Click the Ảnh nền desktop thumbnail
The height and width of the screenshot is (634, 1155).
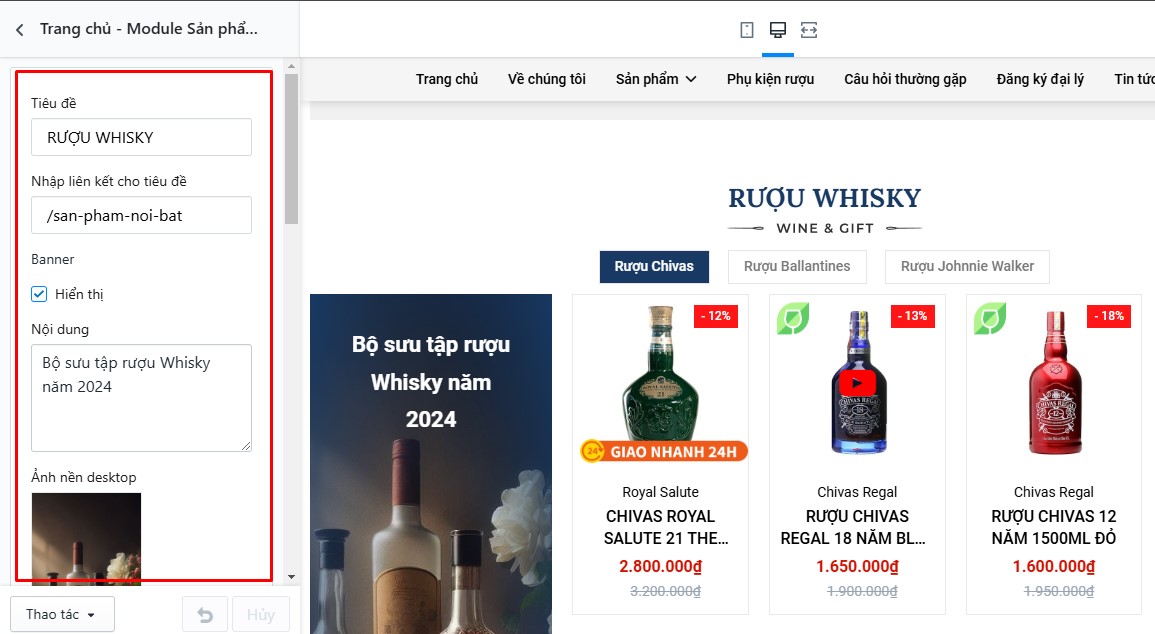[x=86, y=539]
